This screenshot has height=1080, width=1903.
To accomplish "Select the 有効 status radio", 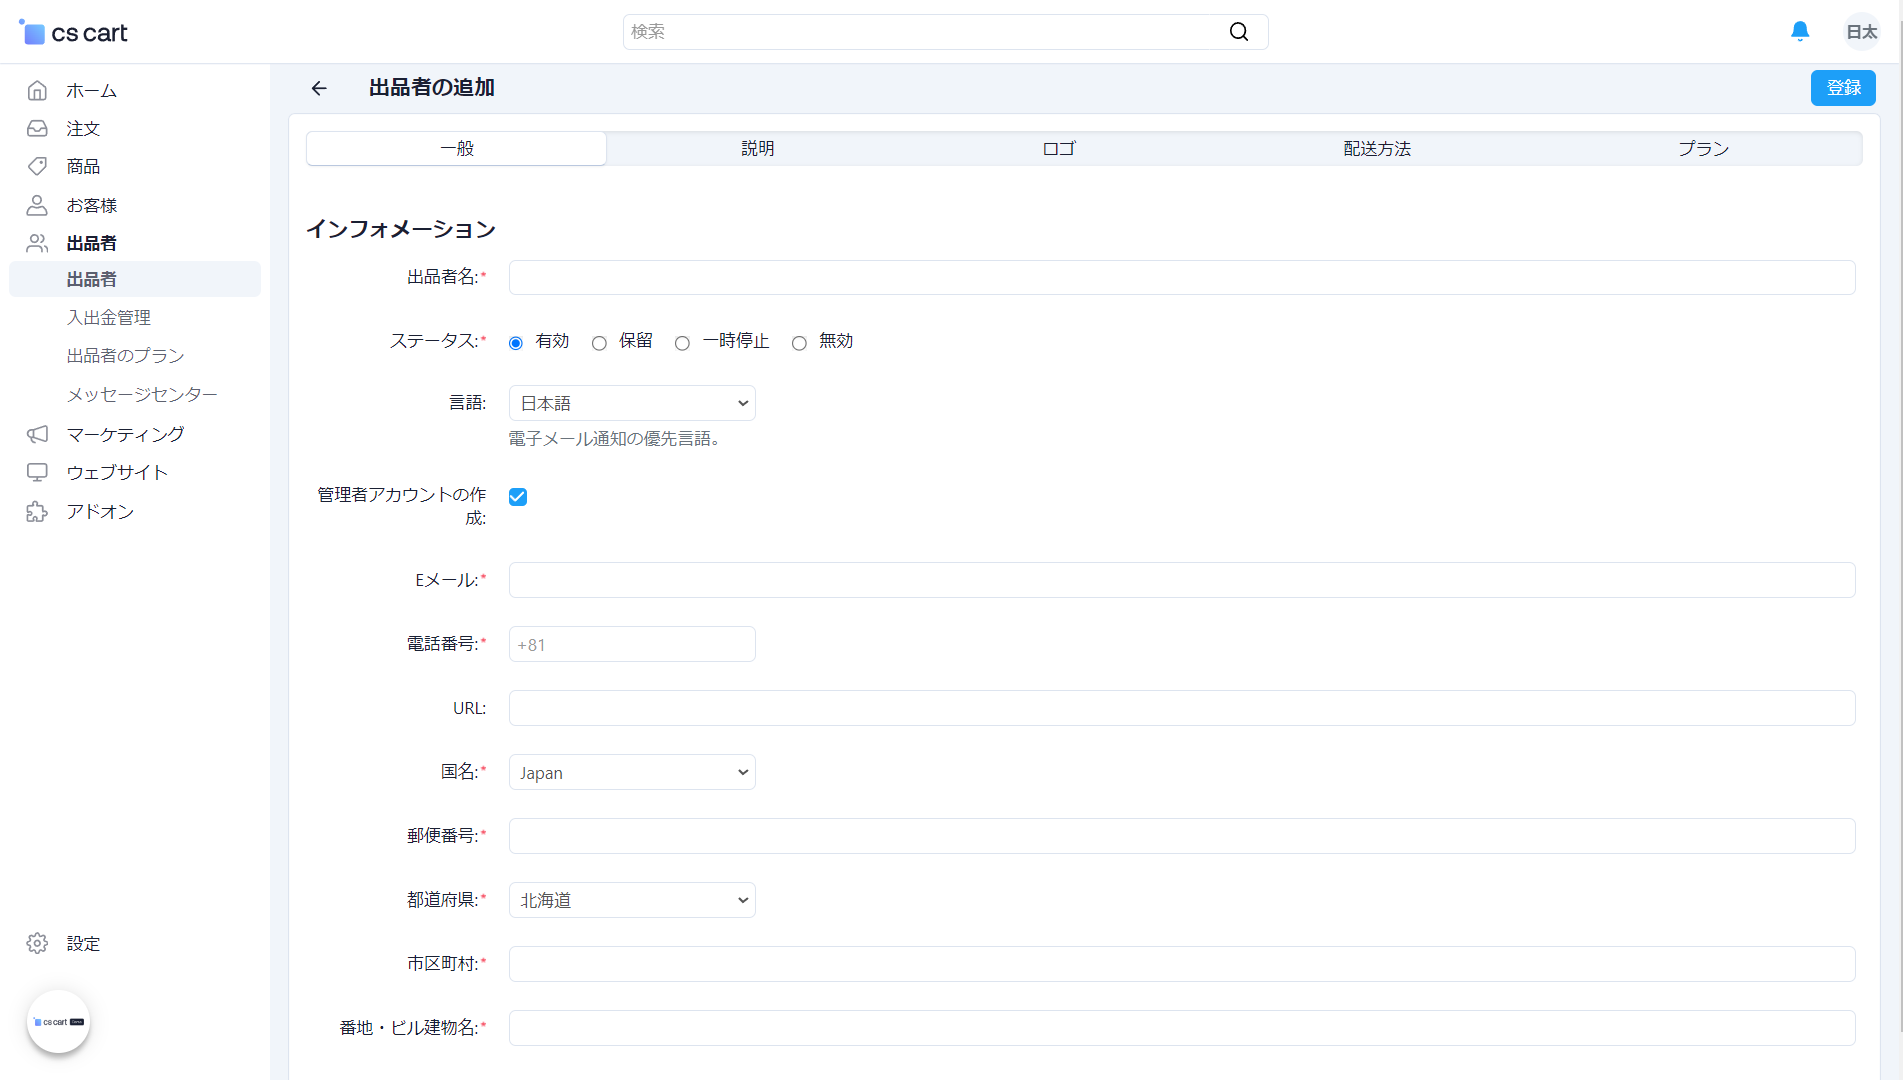I will coord(516,343).
